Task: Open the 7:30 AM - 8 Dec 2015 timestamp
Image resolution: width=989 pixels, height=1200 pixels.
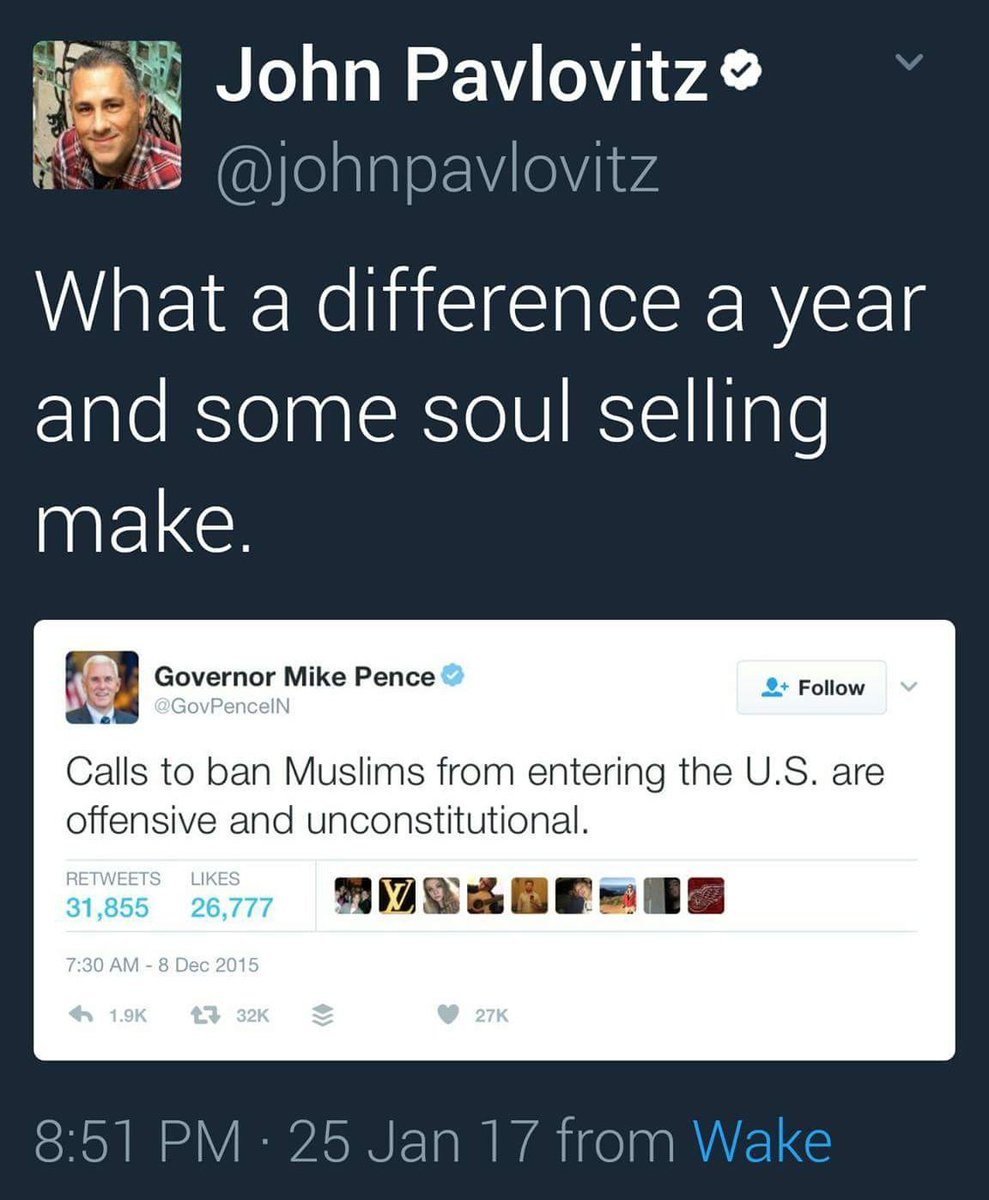Action: 162,965
